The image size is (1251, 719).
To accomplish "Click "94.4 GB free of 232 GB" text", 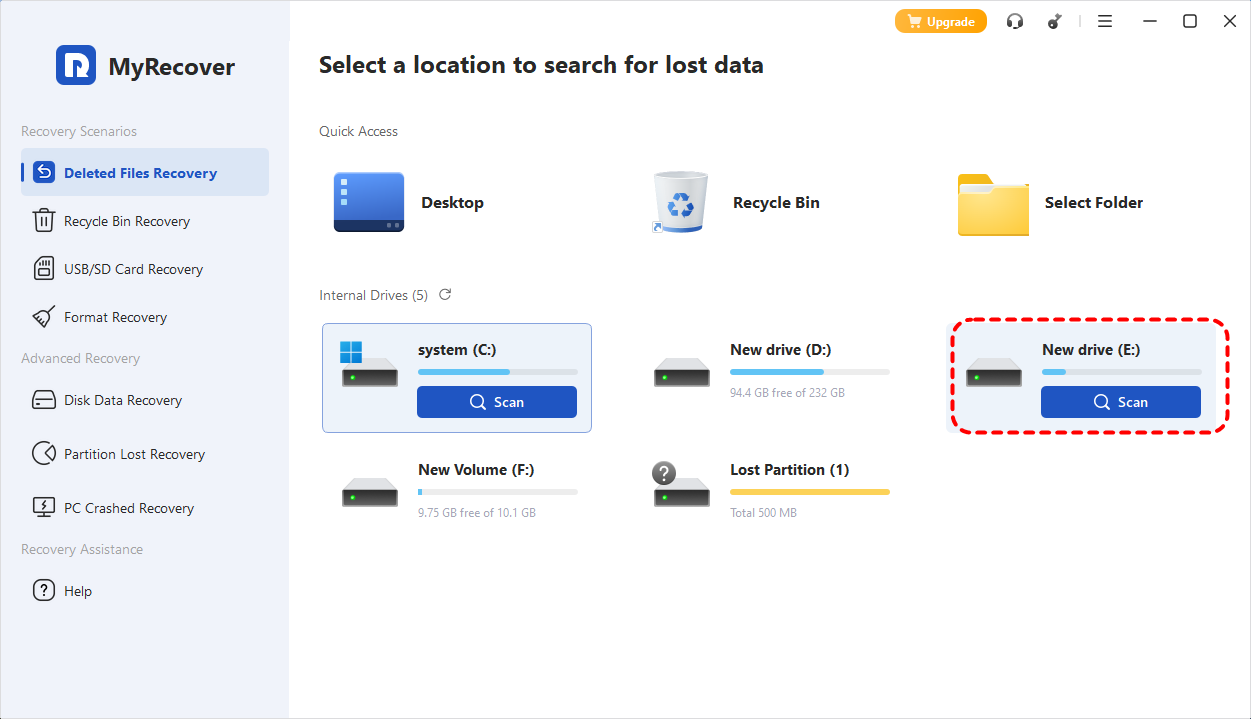I will (x=787, y=393).
